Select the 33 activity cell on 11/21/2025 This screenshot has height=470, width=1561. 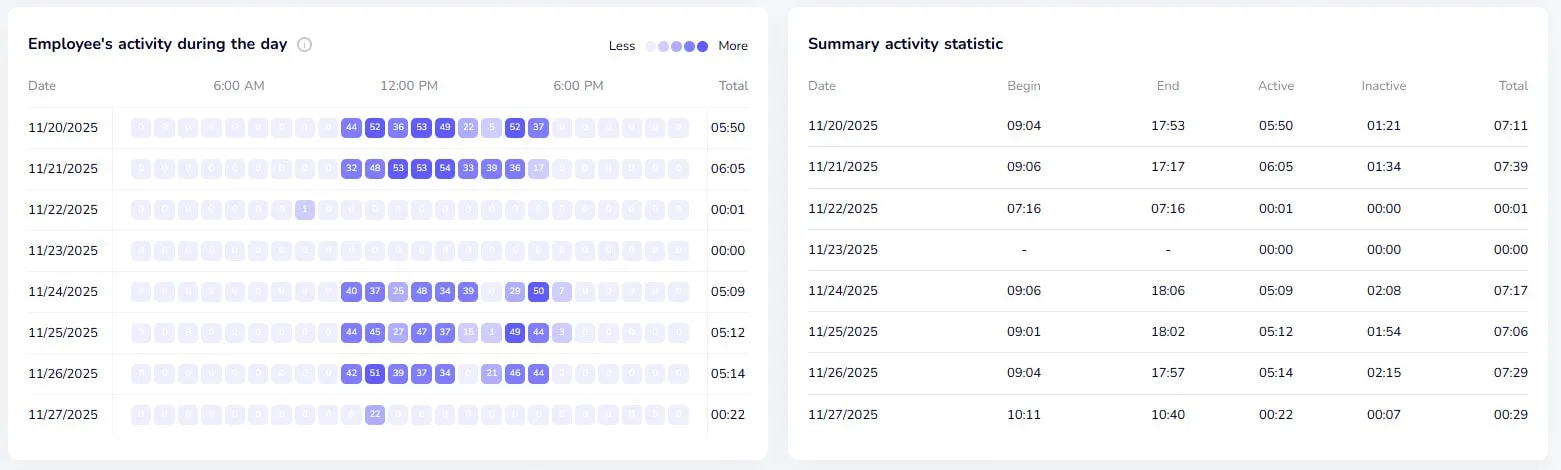pyautogui.click(x=468, y=169)
